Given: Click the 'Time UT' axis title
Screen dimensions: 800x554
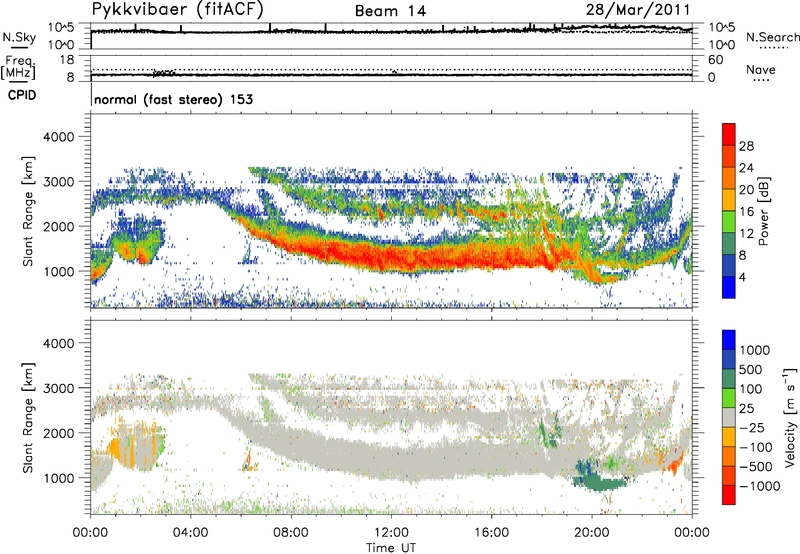Looking at the screenshot, I should point(391,547).
